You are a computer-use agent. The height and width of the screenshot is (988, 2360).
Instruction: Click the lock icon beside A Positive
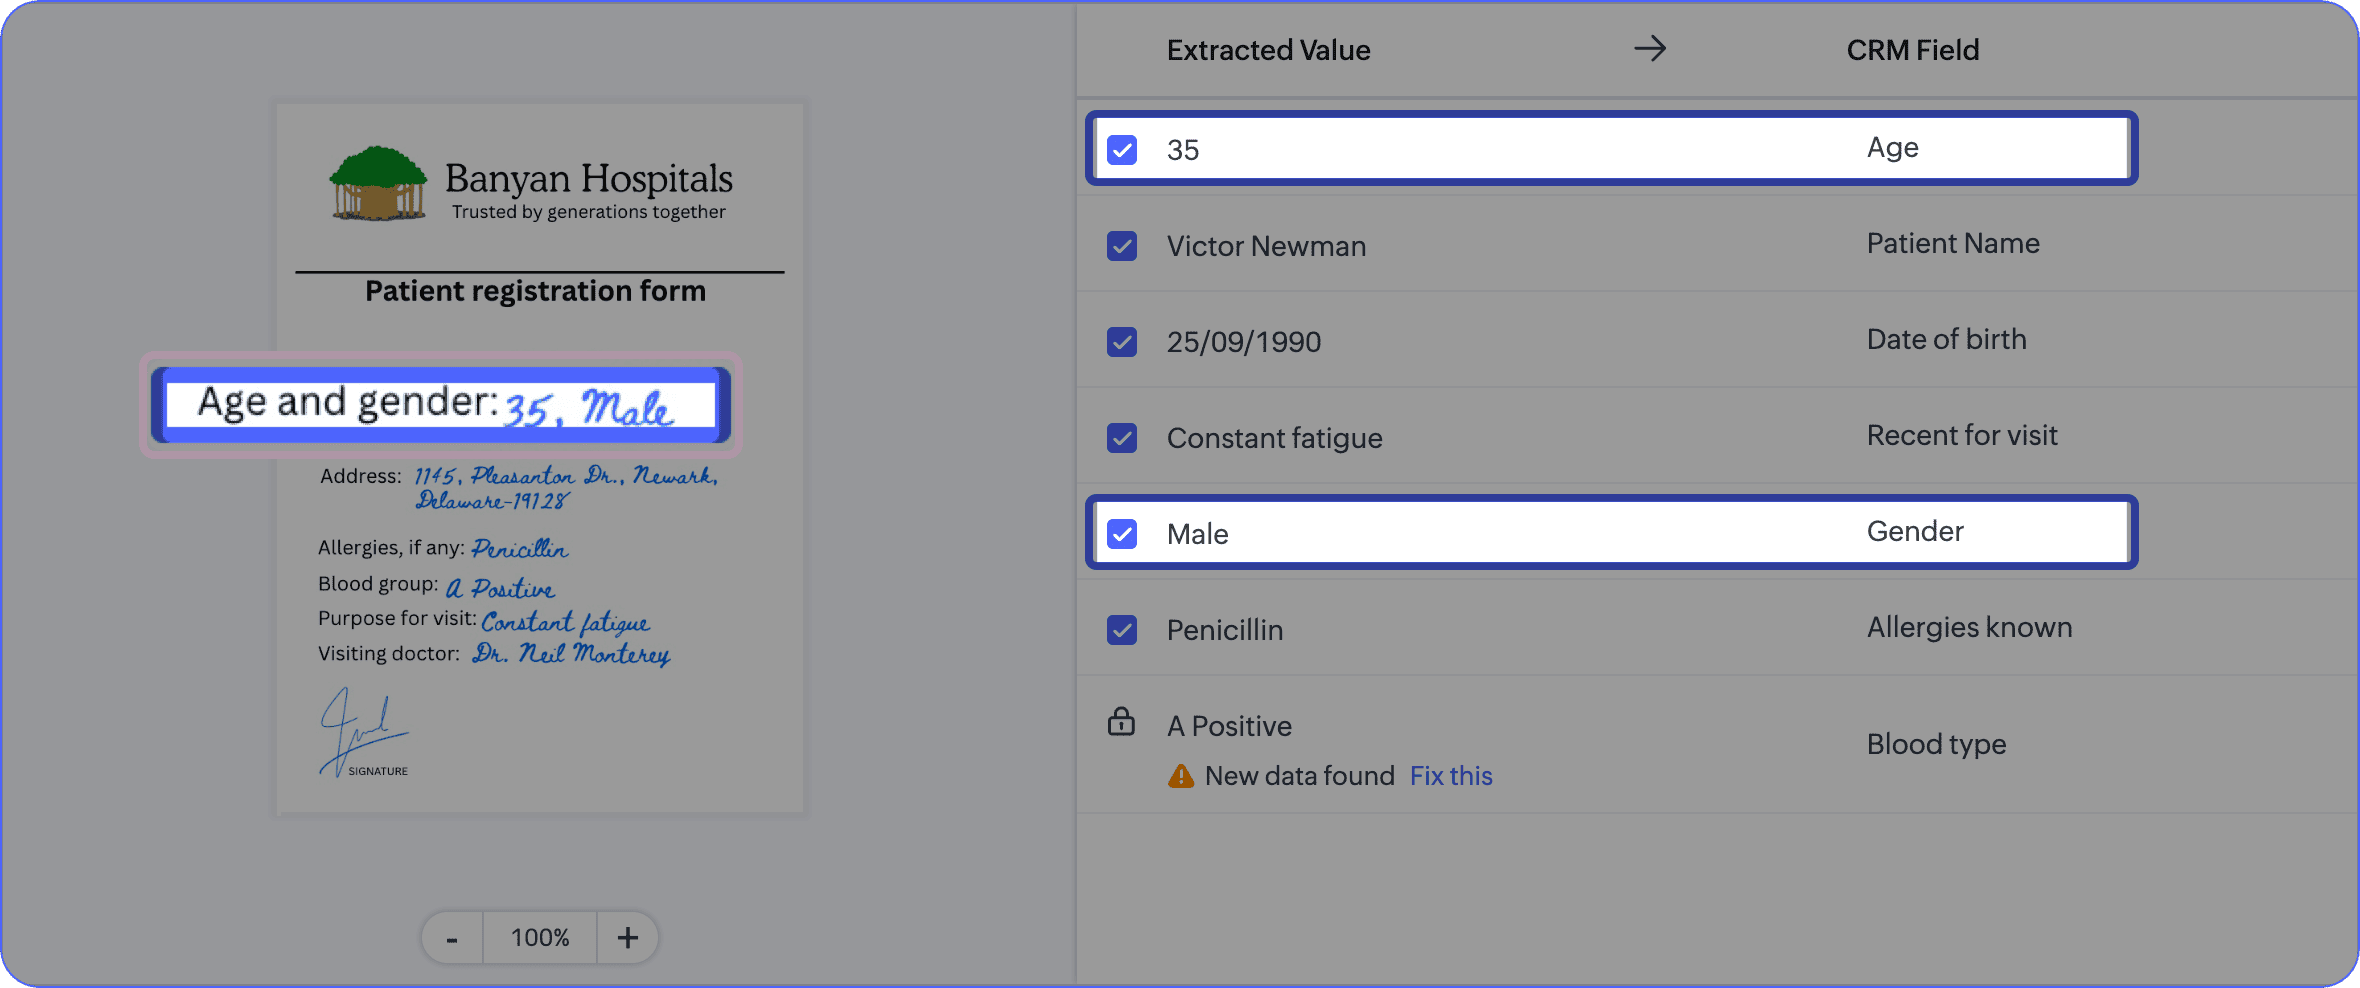pyautogui.click(x=1121, y=722)
